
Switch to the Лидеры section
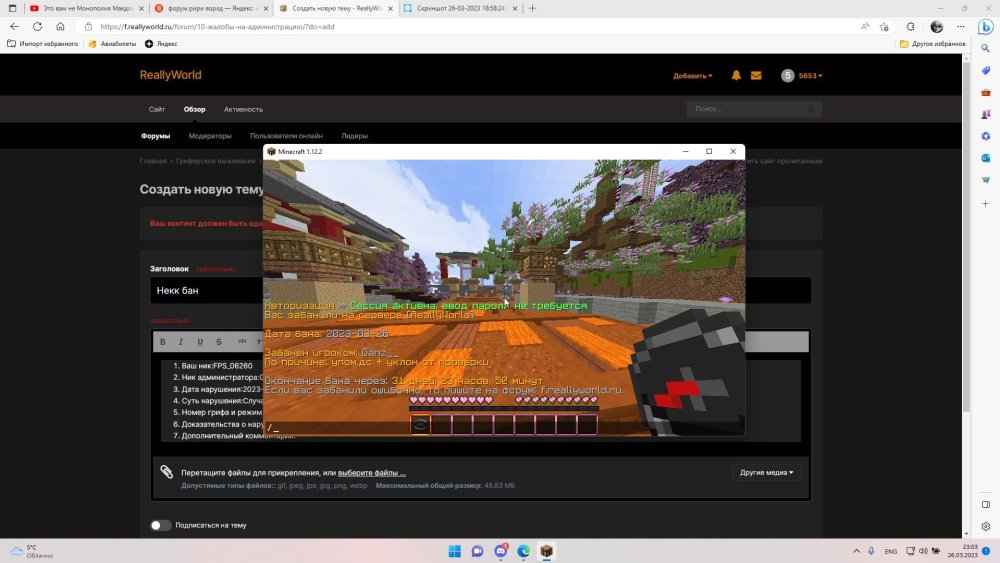(x=355, y=136)
